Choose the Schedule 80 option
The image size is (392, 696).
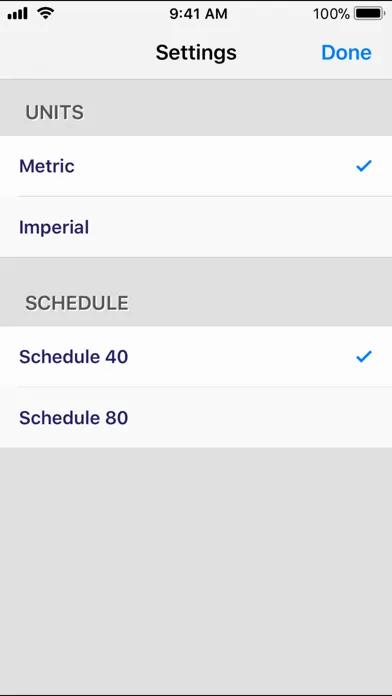click(x=196, y=417)
